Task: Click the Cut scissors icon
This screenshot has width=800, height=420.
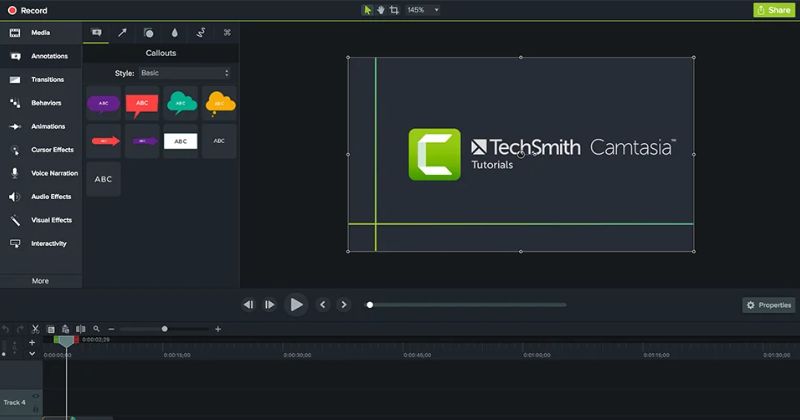Action: 35,329
